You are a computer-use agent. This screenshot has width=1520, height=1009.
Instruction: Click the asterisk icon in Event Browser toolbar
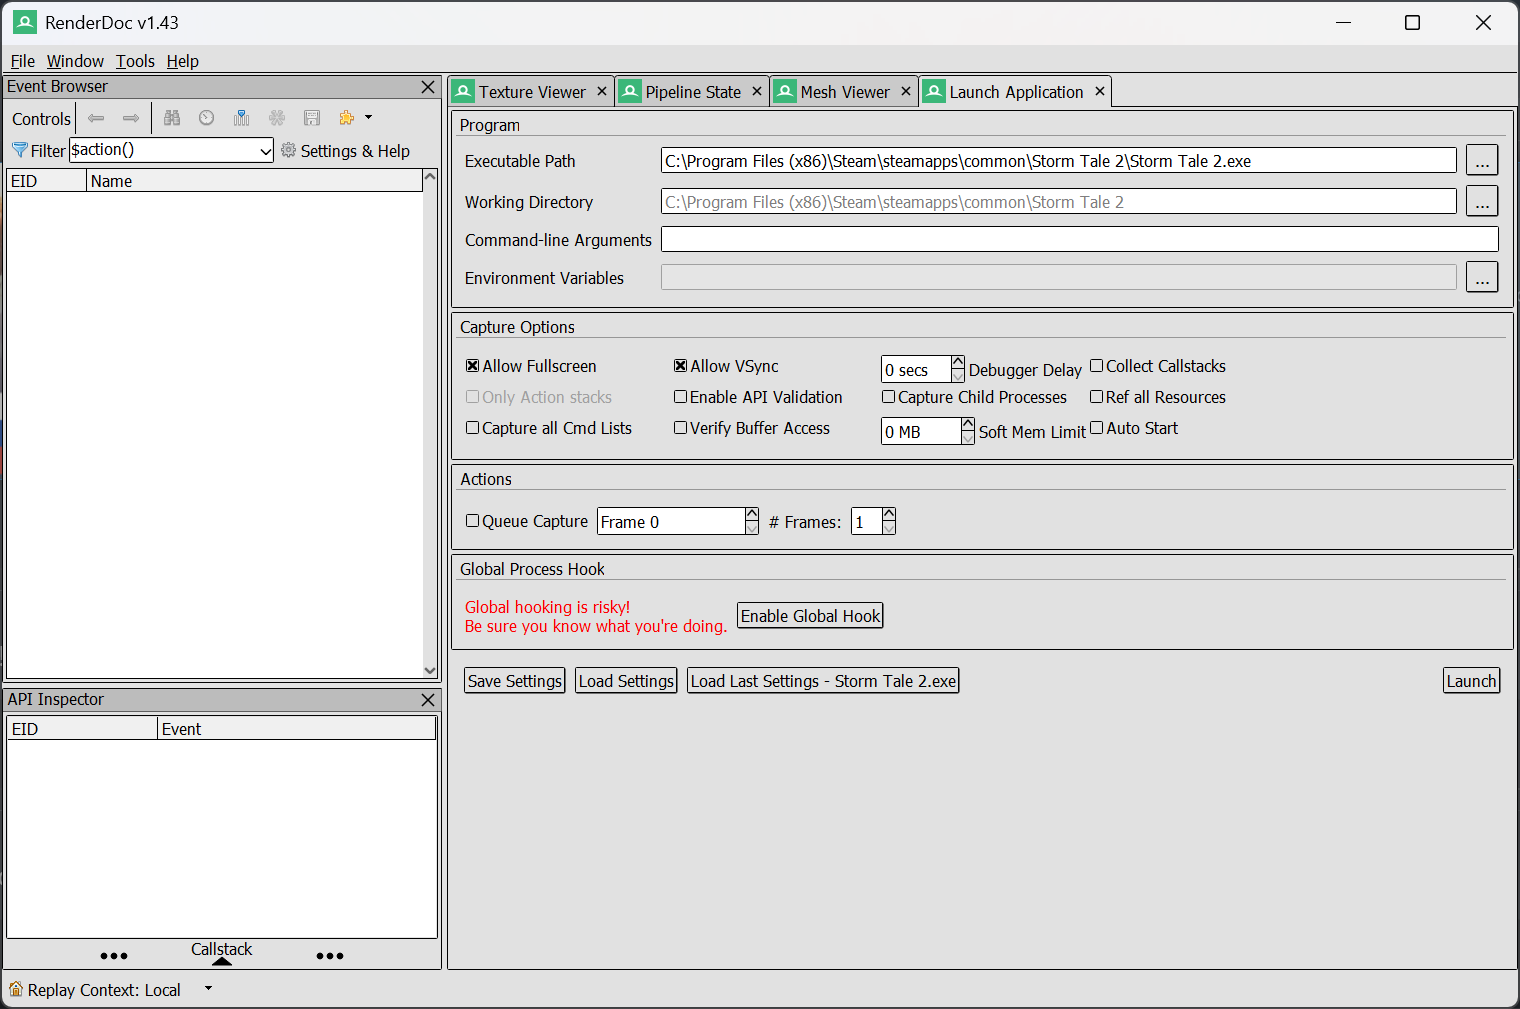pyautogui.click(x=277, y=118)
